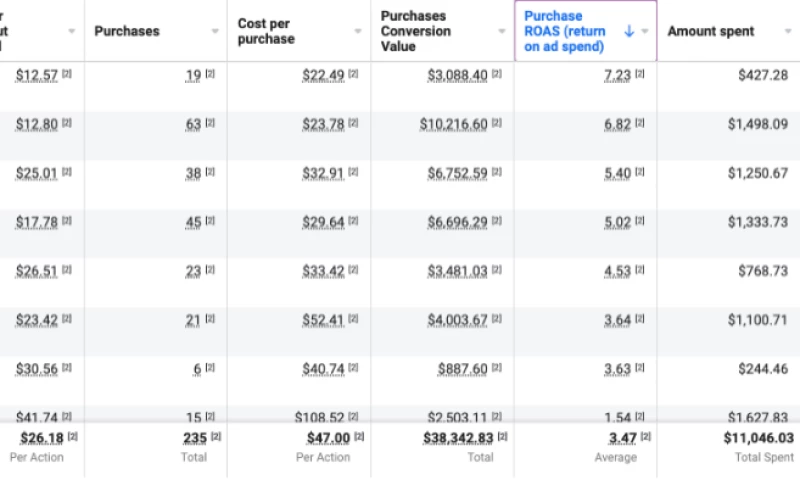Expand Purchases Conversion Value column menu
The height and width of the screenshot is (480, 800).
[502, 31]
